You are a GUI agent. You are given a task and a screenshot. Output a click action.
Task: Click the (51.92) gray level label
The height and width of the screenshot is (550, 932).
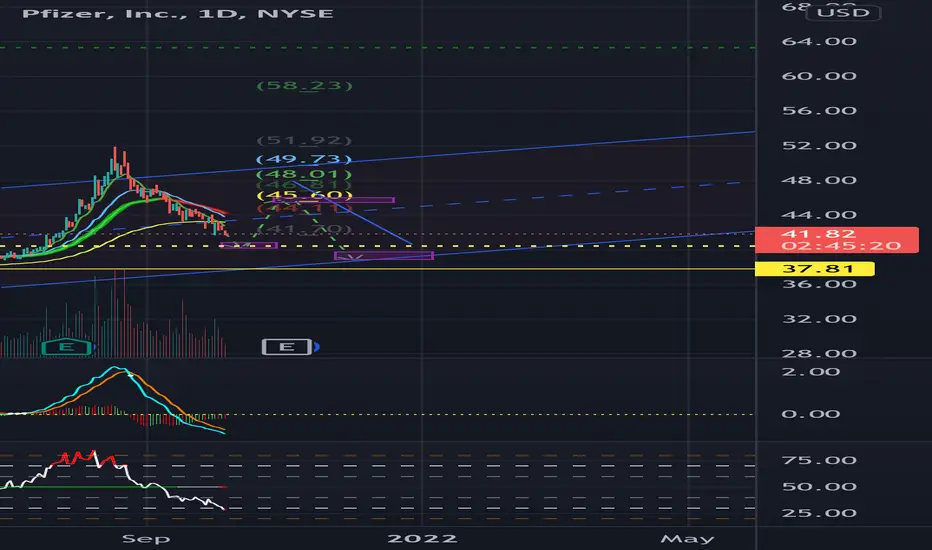[x=304, y=140]
